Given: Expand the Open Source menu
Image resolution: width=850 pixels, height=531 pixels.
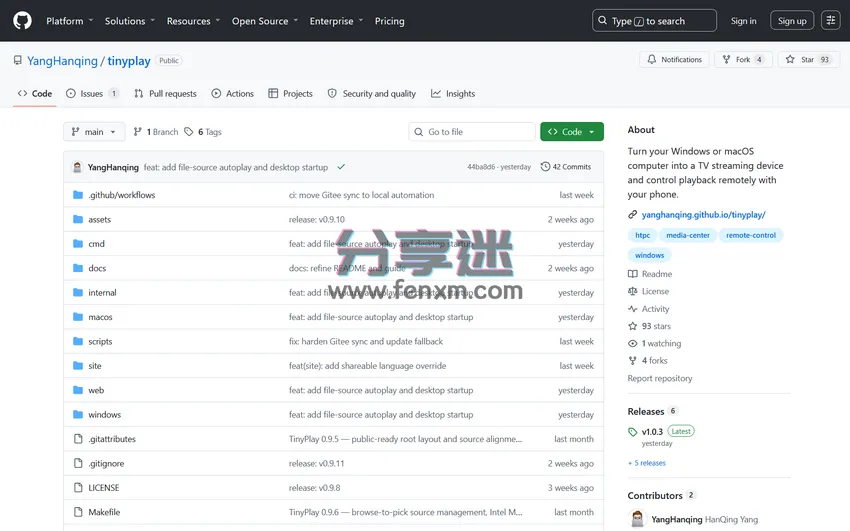Looking at the screenshot, I should tap(265, 21).
